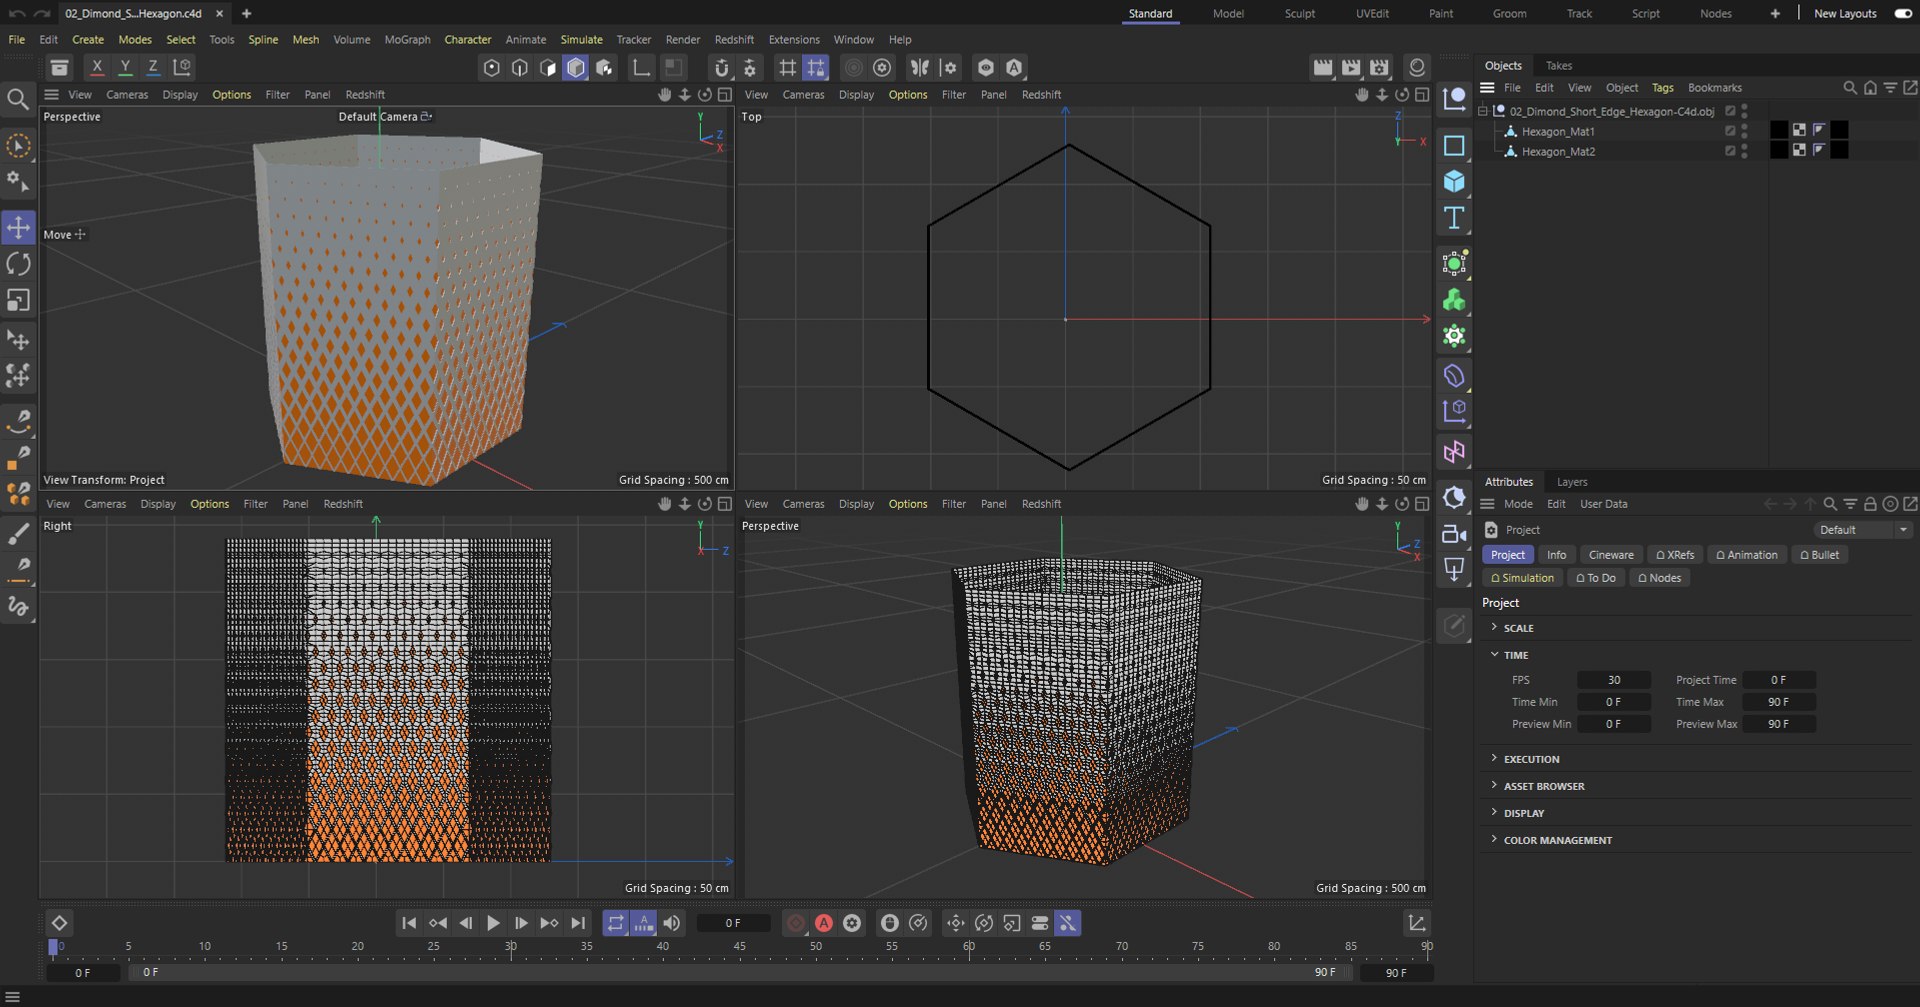Screen dimensions: 1920x1007
Task: Switch to Points mode icon
Action: (x=491, y=67)
